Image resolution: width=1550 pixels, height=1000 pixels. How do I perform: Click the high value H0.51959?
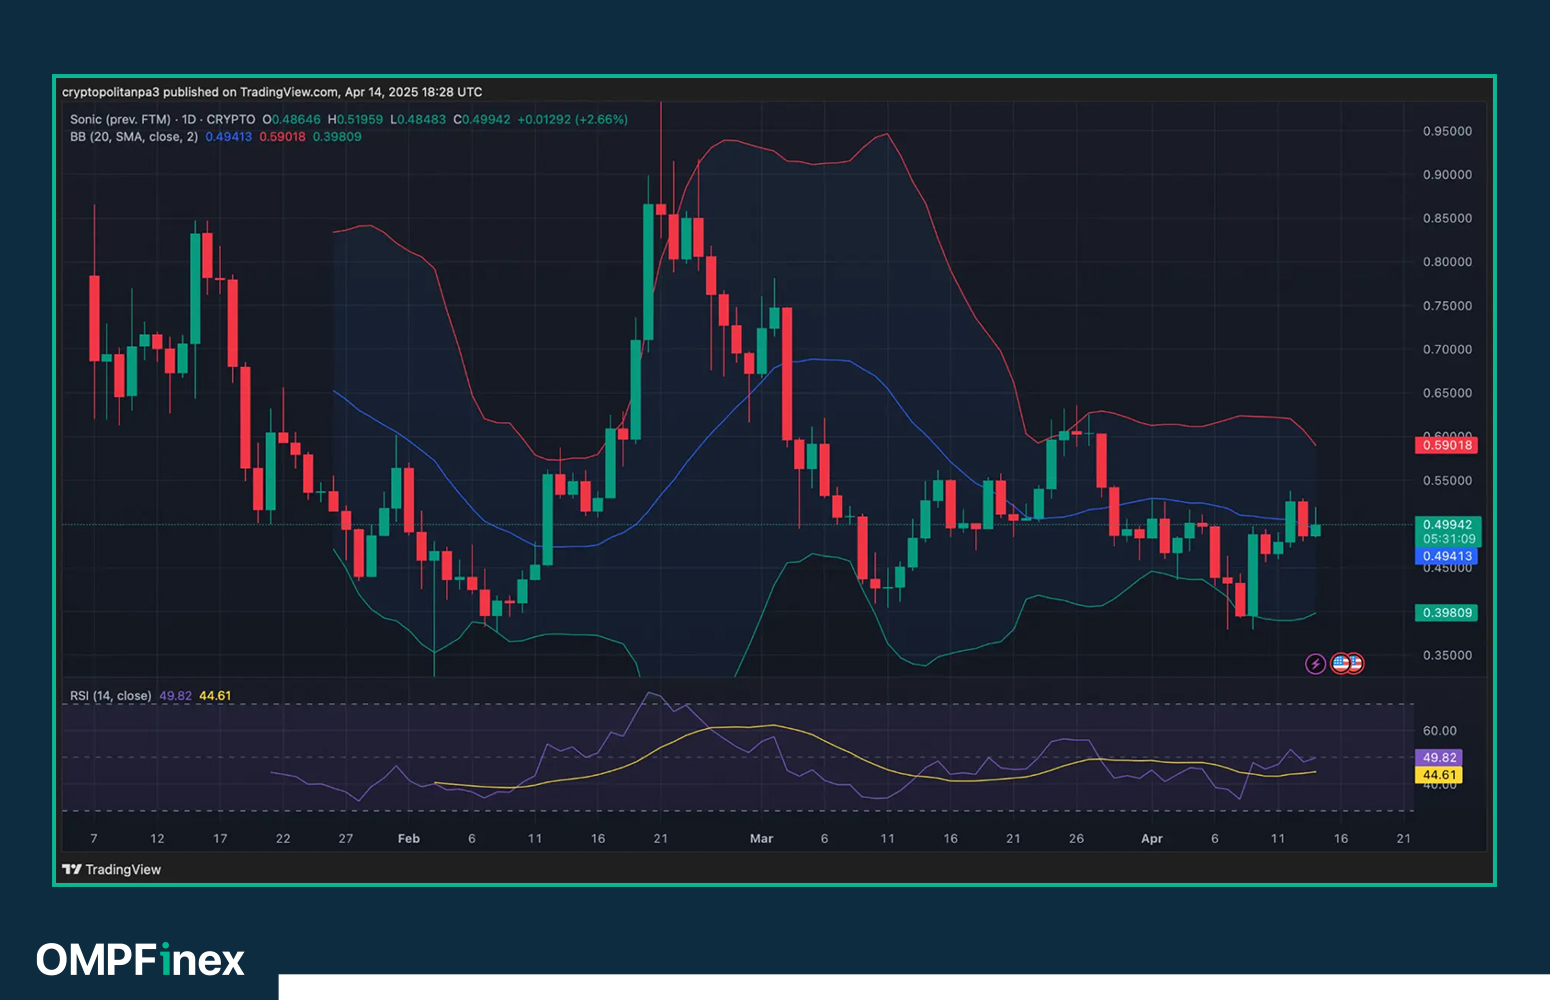[x=355, y=119]
